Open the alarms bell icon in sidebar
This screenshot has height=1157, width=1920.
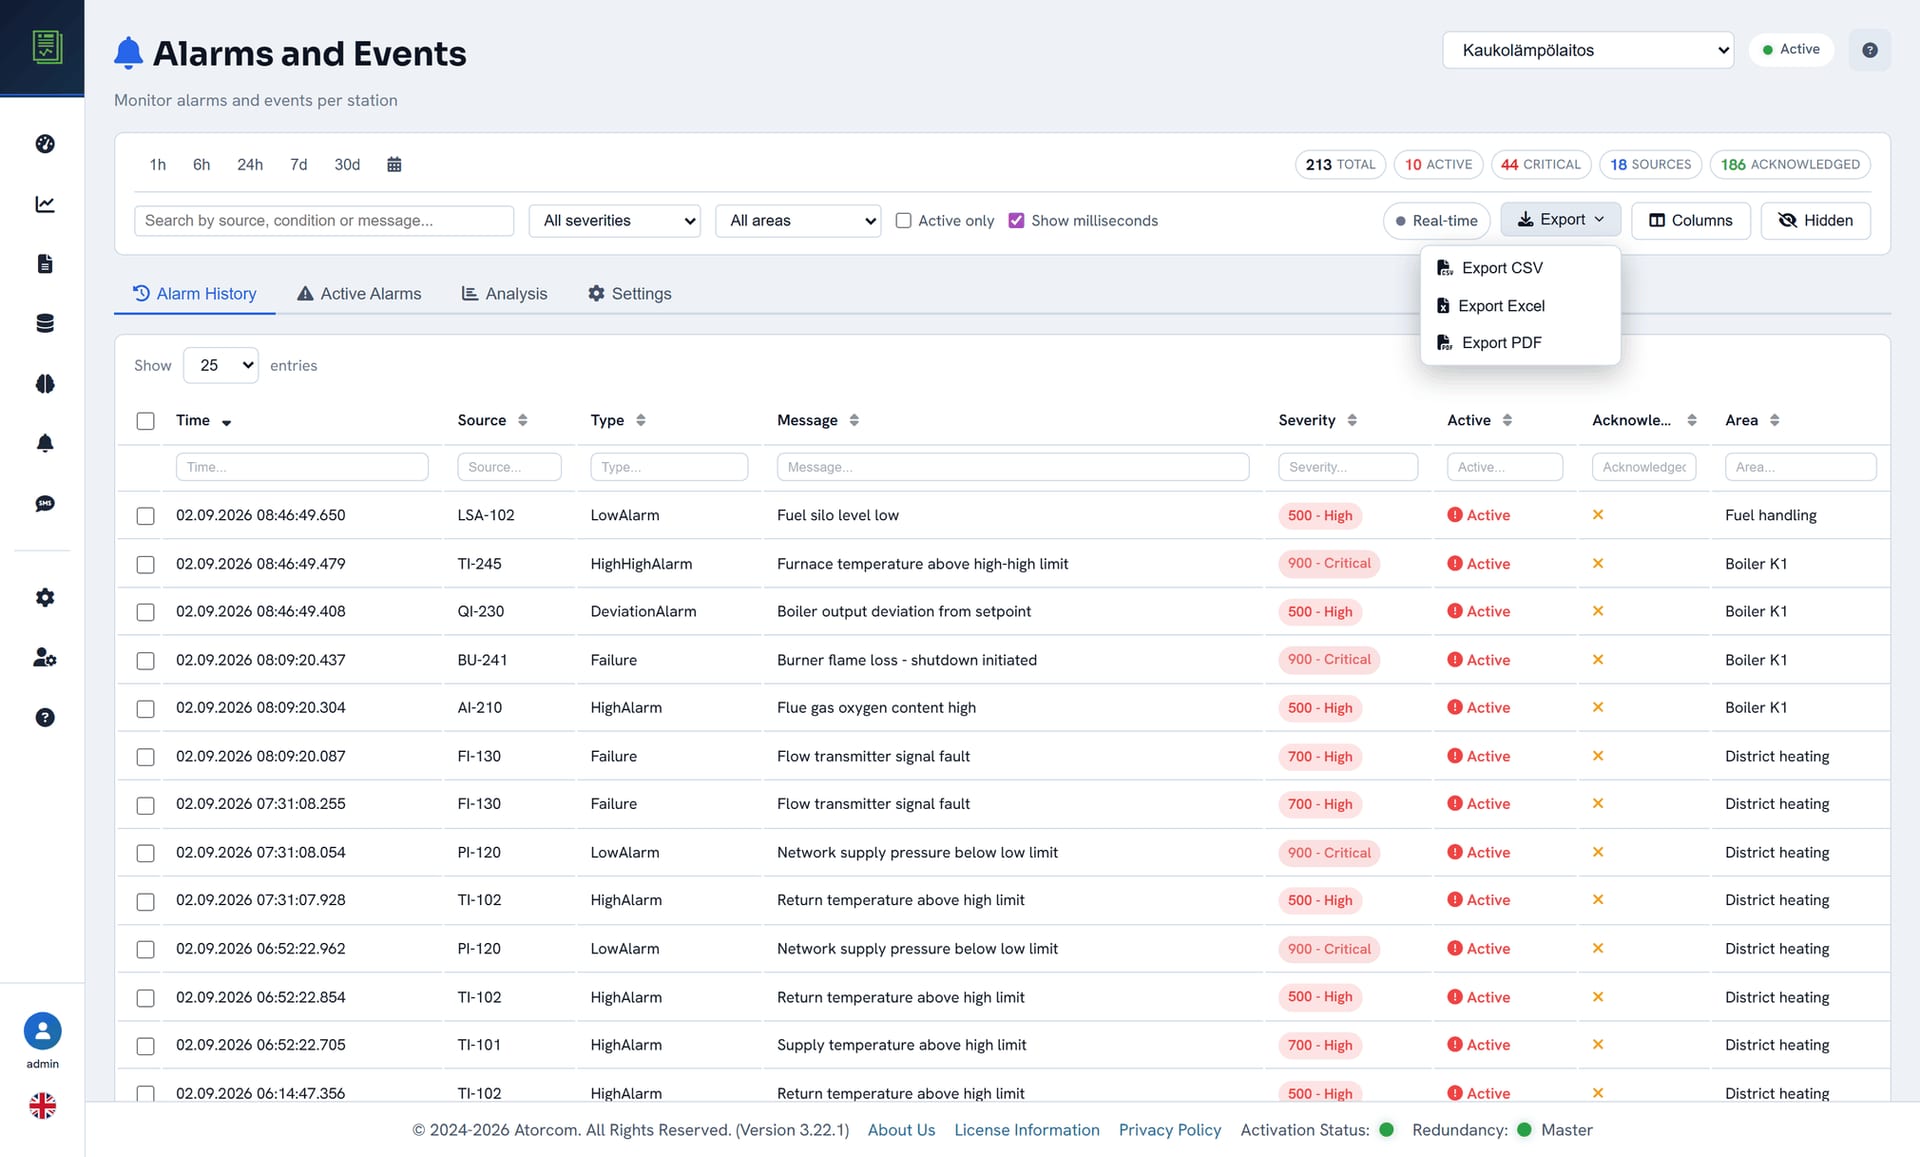pyautogui.click(x=45, y=443)
